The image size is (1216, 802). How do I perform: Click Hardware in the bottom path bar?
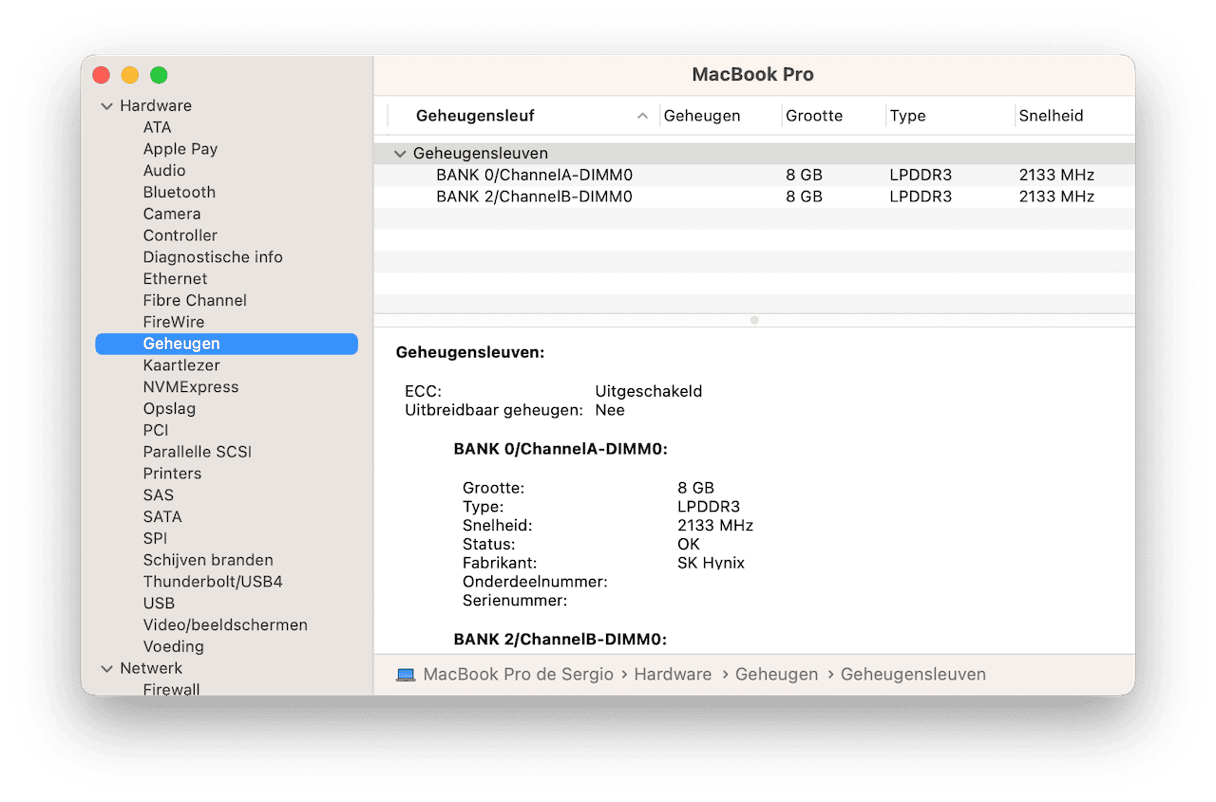[672, 675]
